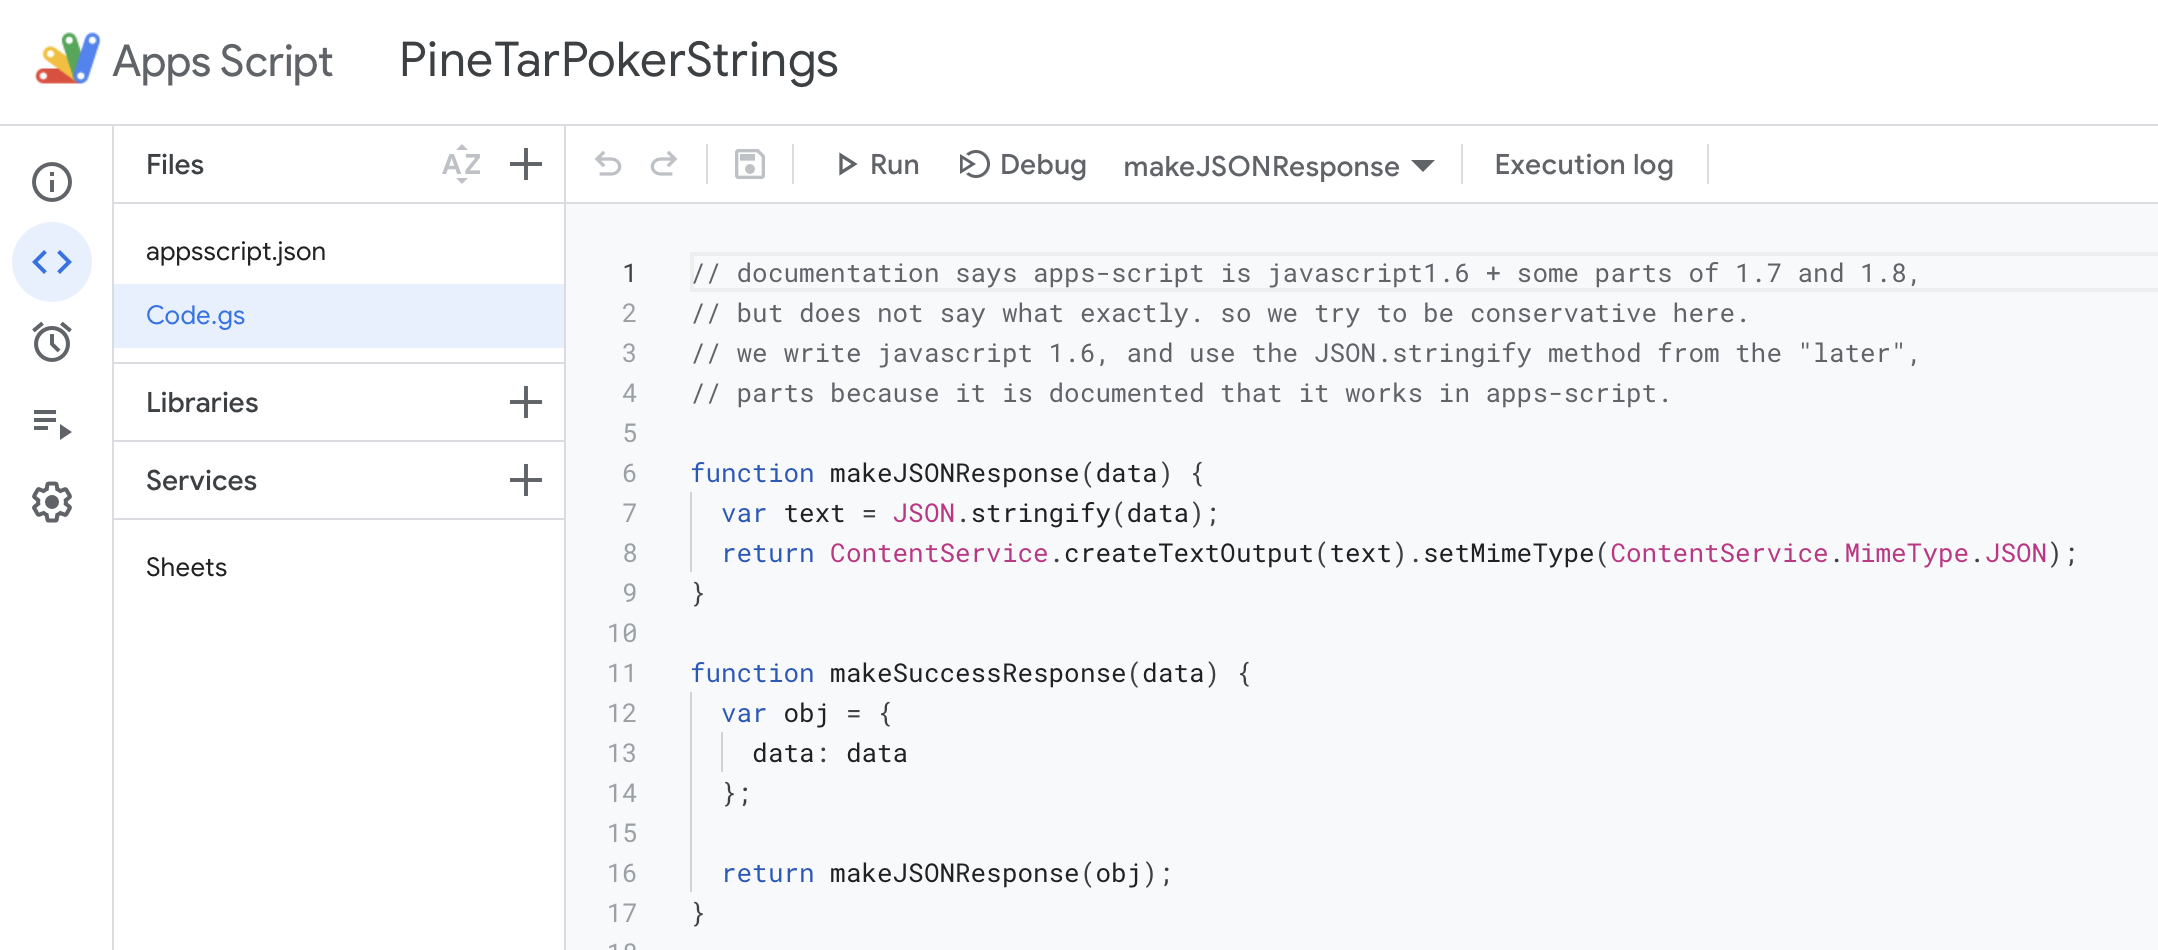Viewport: 2158px width, 950px height.
Task: Start Debug on selected function
Action: click(x=1023, y=164)
